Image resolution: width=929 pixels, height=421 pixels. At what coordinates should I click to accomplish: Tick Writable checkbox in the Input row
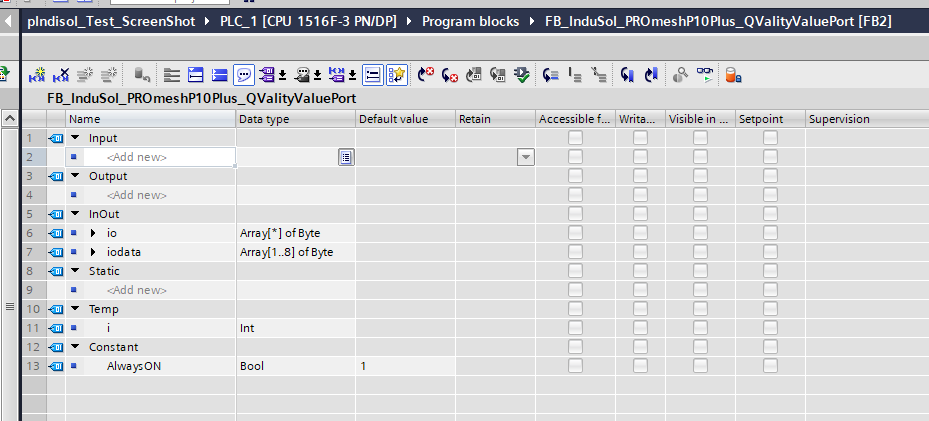click(640, 138)
